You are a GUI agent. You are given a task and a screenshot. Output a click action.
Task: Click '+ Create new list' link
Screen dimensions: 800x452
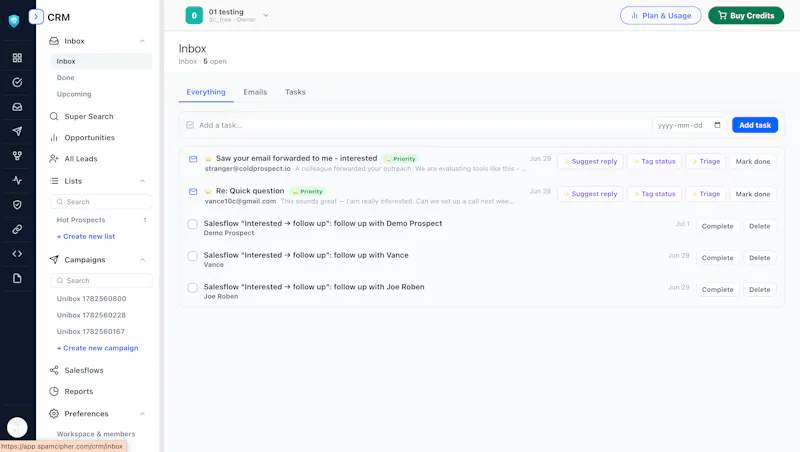(86, 236)
